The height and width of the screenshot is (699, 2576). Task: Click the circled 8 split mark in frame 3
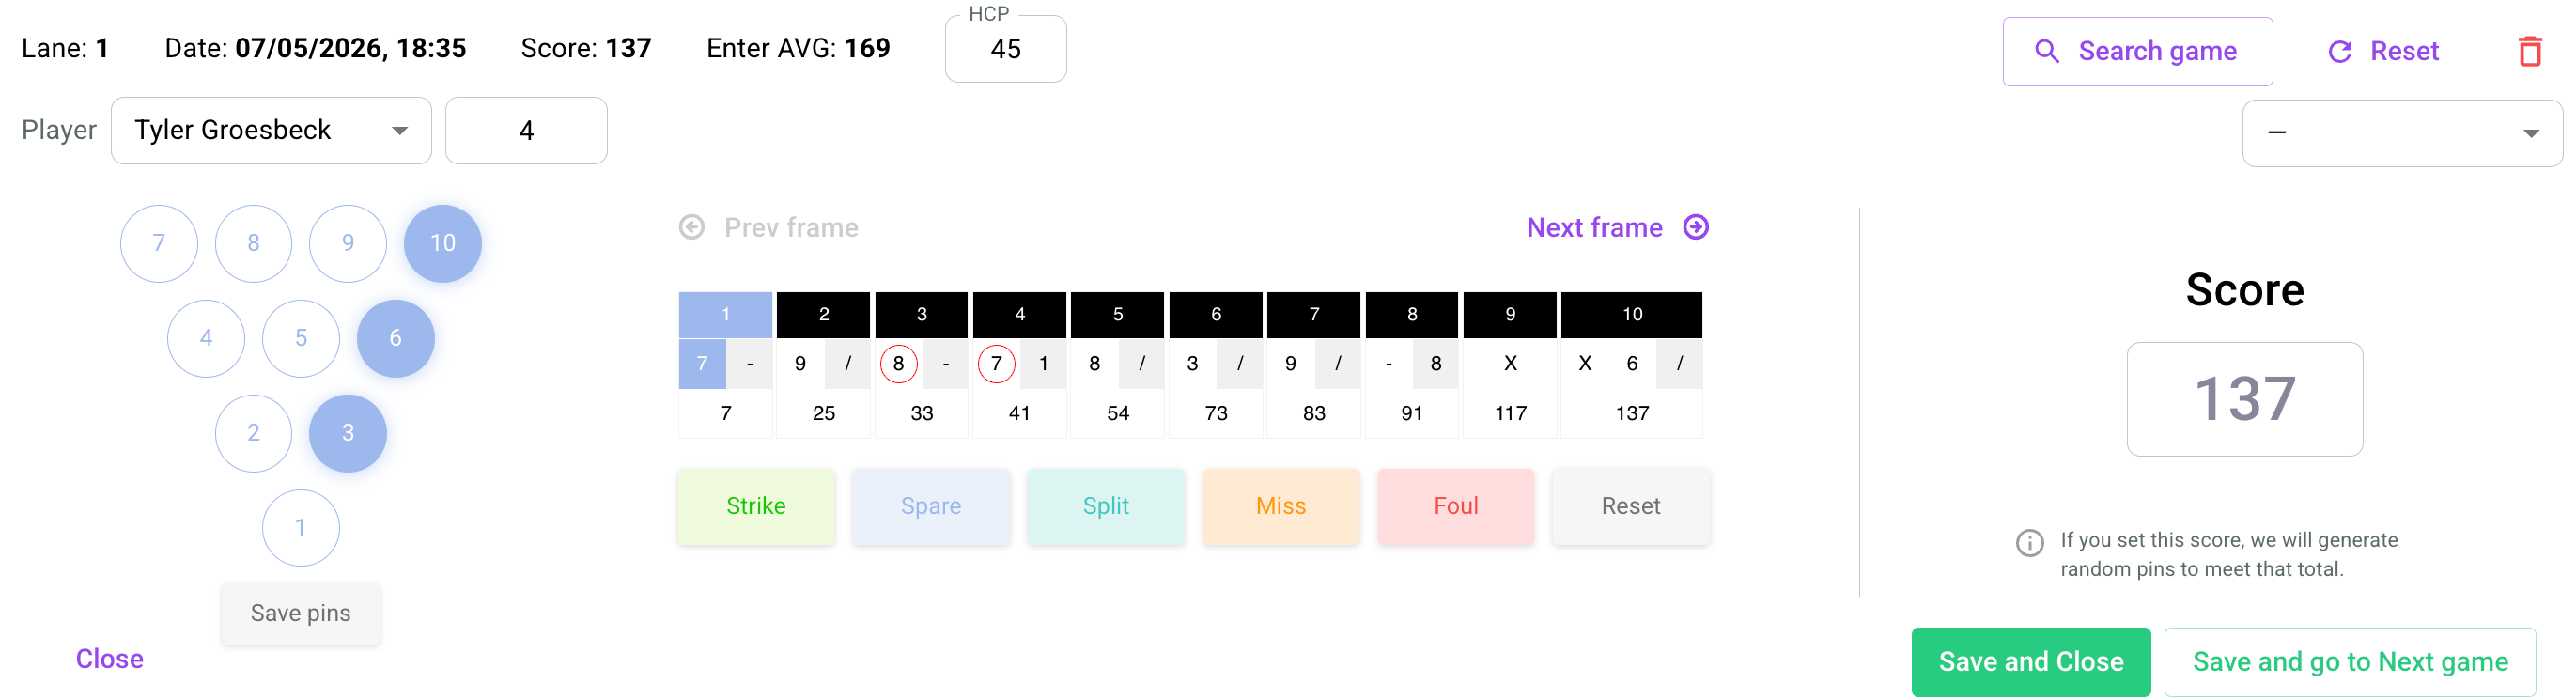coord(898,364)
